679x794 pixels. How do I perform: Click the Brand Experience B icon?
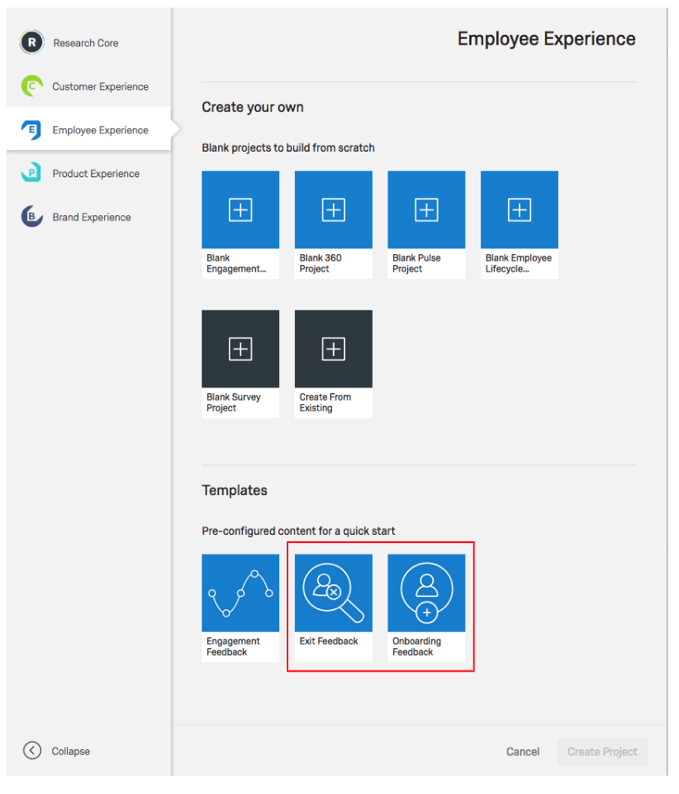[31, 217]
